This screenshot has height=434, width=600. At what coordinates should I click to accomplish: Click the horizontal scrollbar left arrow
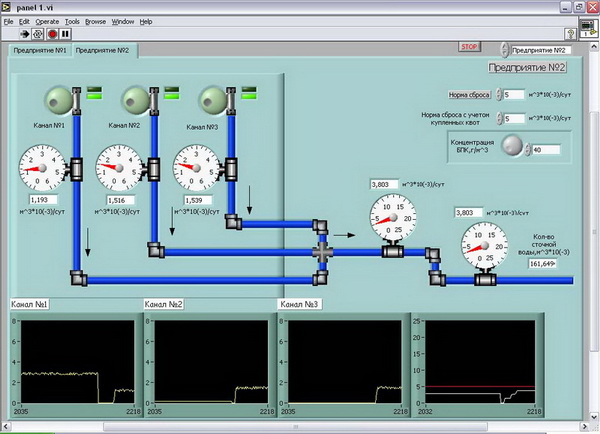[6, 426]
